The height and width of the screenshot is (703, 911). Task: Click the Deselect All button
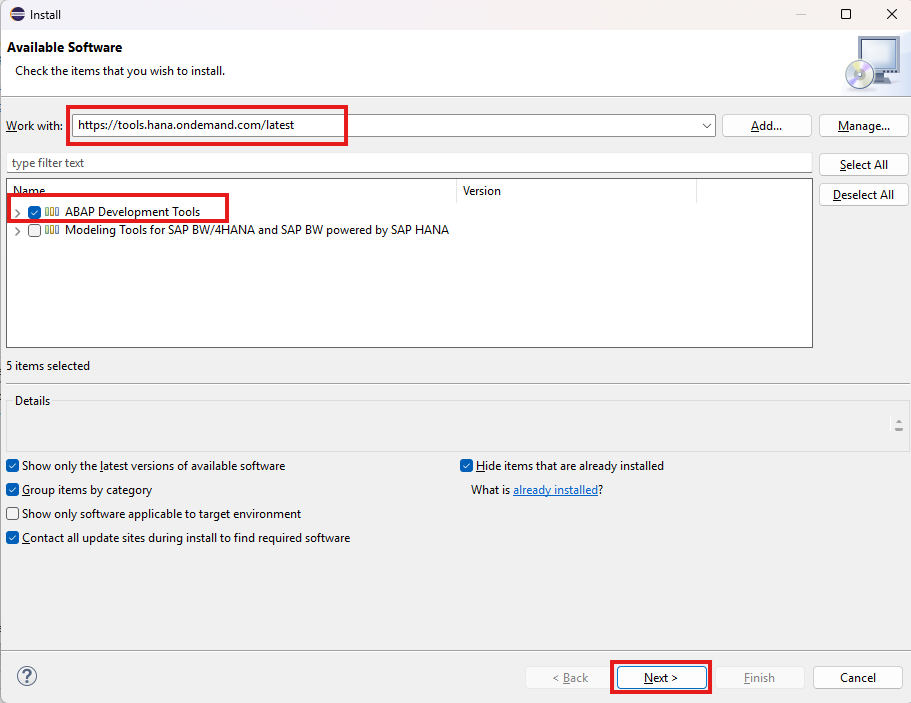(x=863, y=195)
